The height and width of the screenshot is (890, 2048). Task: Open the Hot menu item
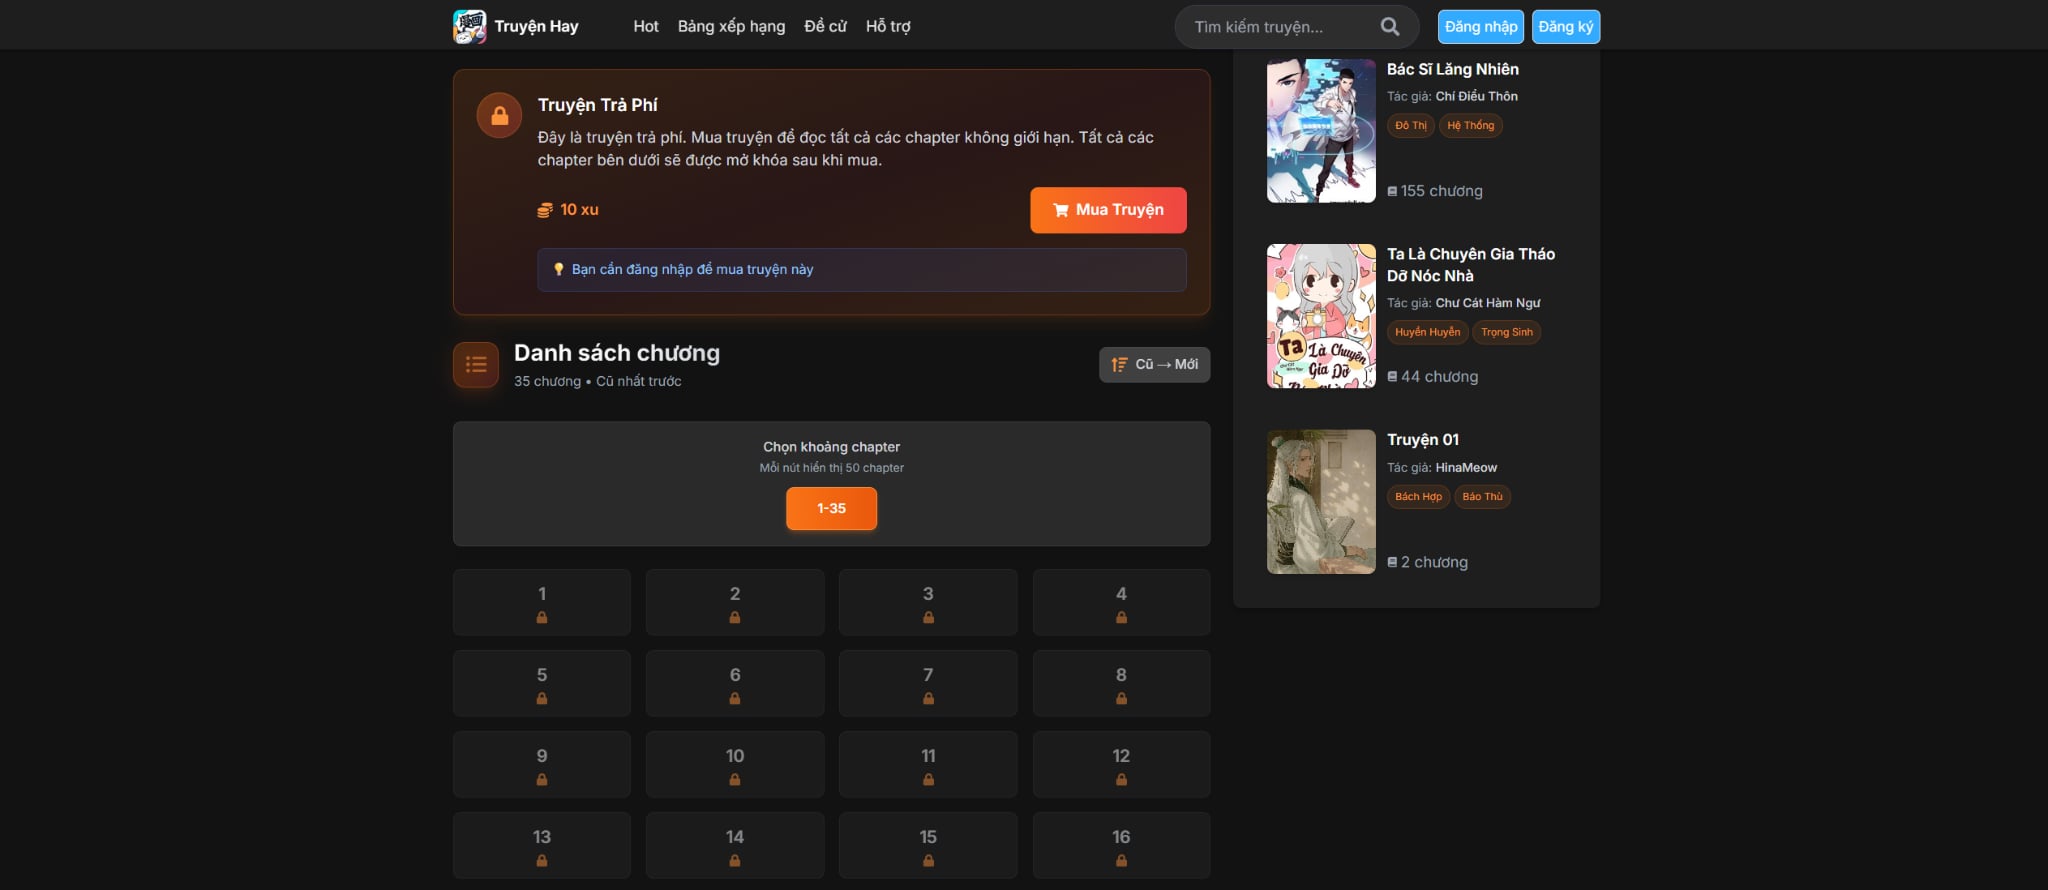645,27
